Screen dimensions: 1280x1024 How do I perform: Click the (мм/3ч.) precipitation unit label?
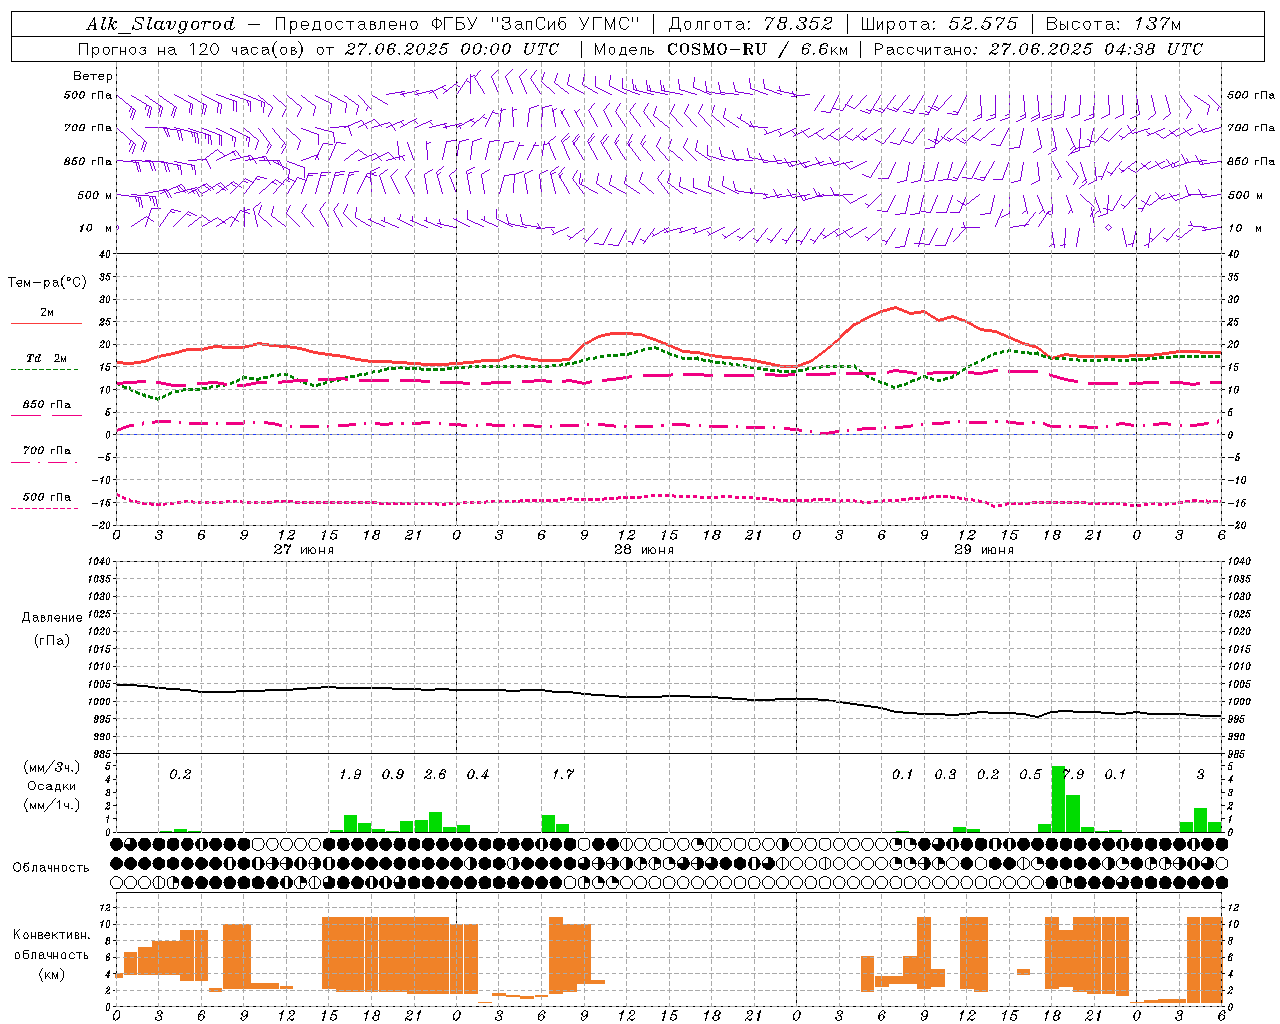[x=52, y=768]
